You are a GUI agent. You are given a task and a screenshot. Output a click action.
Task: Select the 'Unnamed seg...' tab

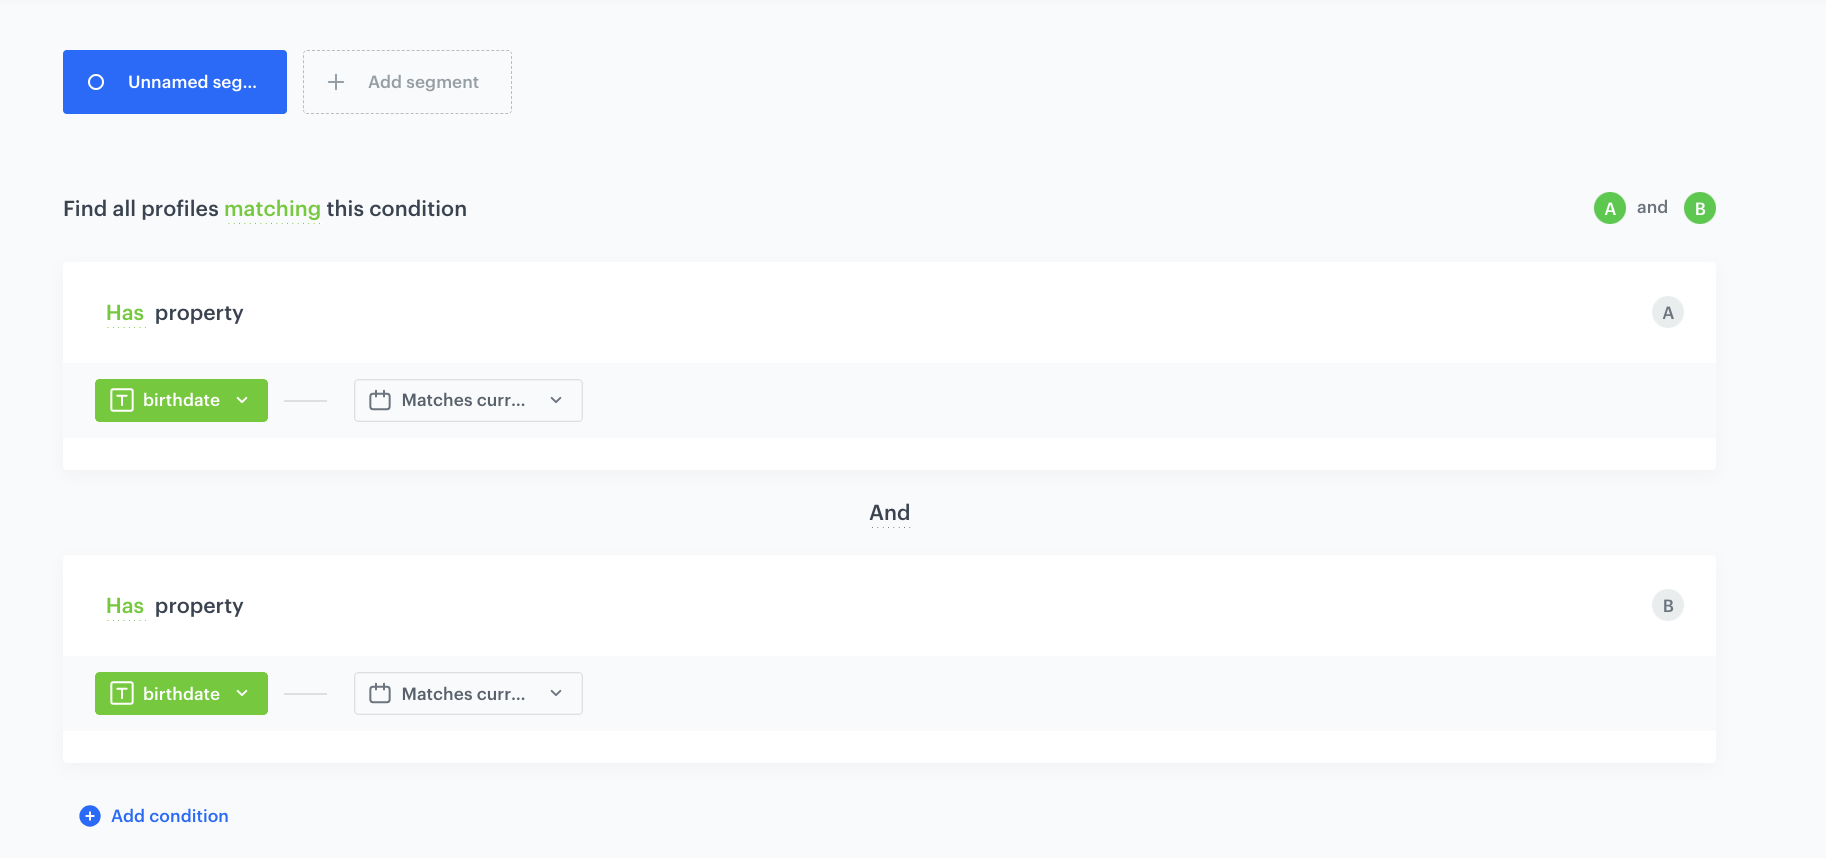[175, 82]
